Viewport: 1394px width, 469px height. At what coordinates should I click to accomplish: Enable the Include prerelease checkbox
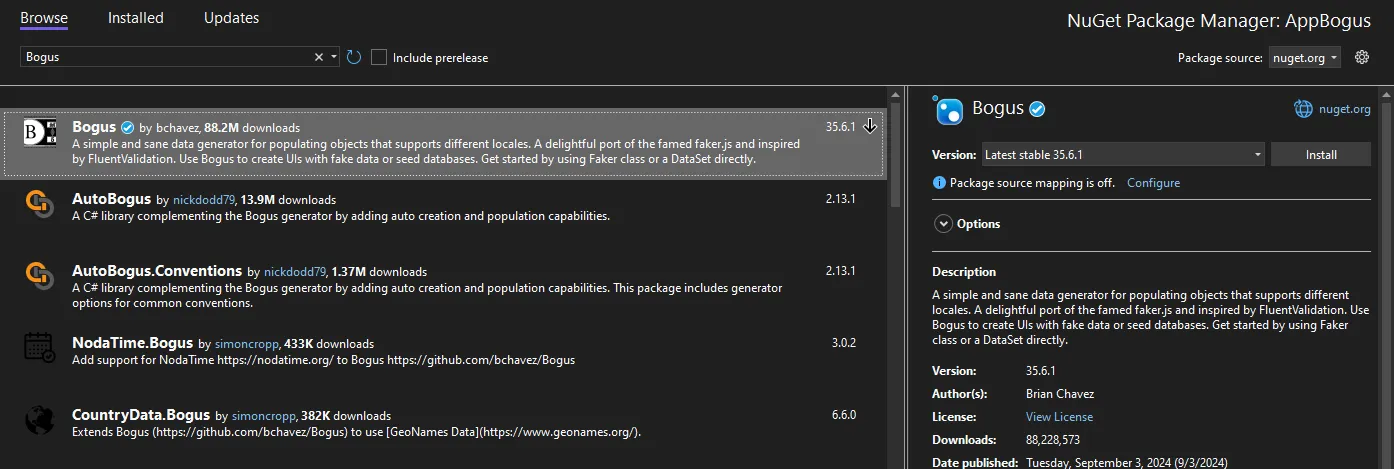click(379, 57)
